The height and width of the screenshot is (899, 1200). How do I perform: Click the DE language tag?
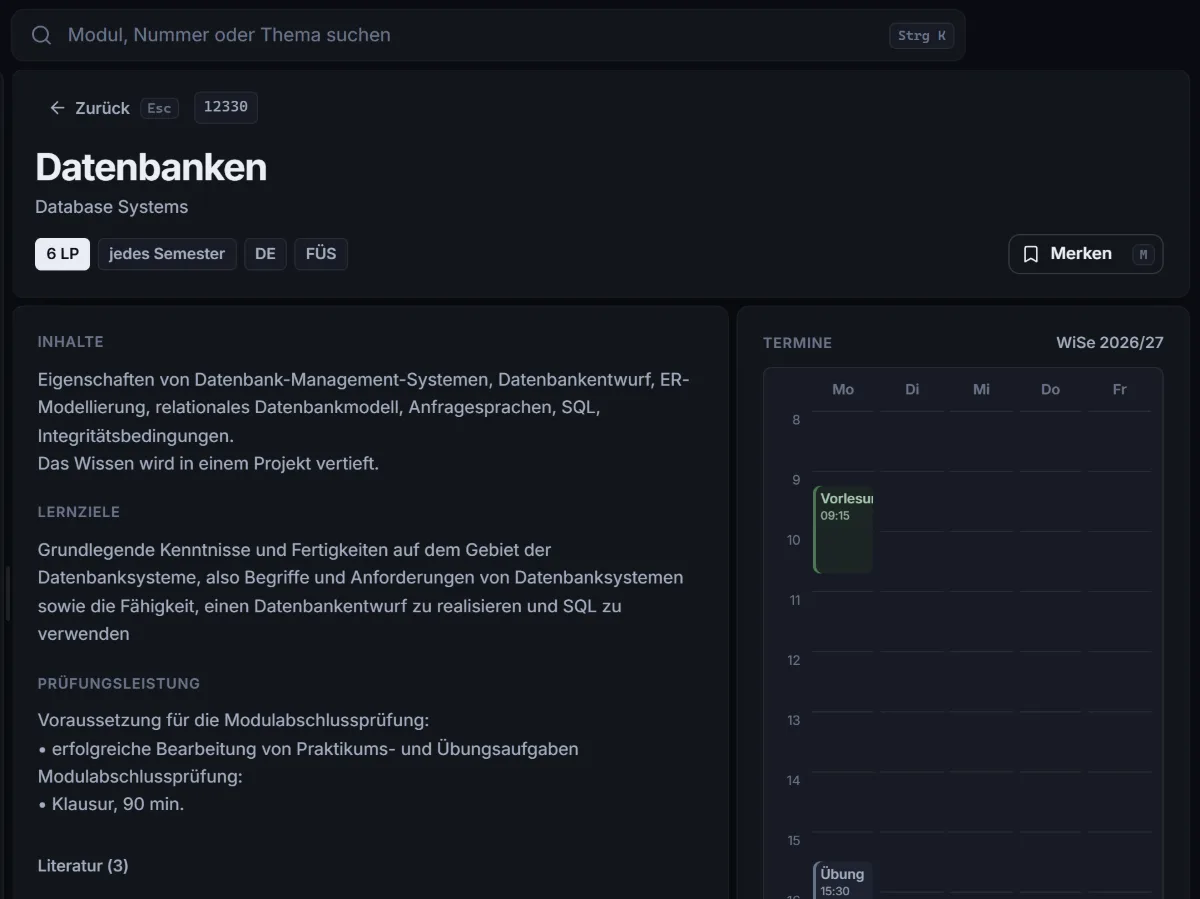265,254
